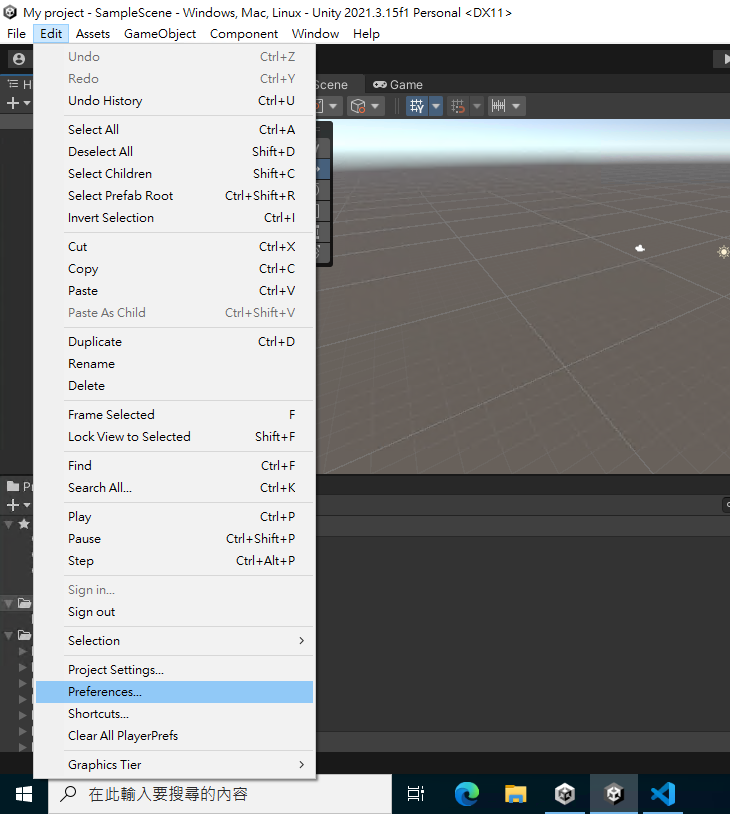Select the directional light sun gizmo

(723, 252)
